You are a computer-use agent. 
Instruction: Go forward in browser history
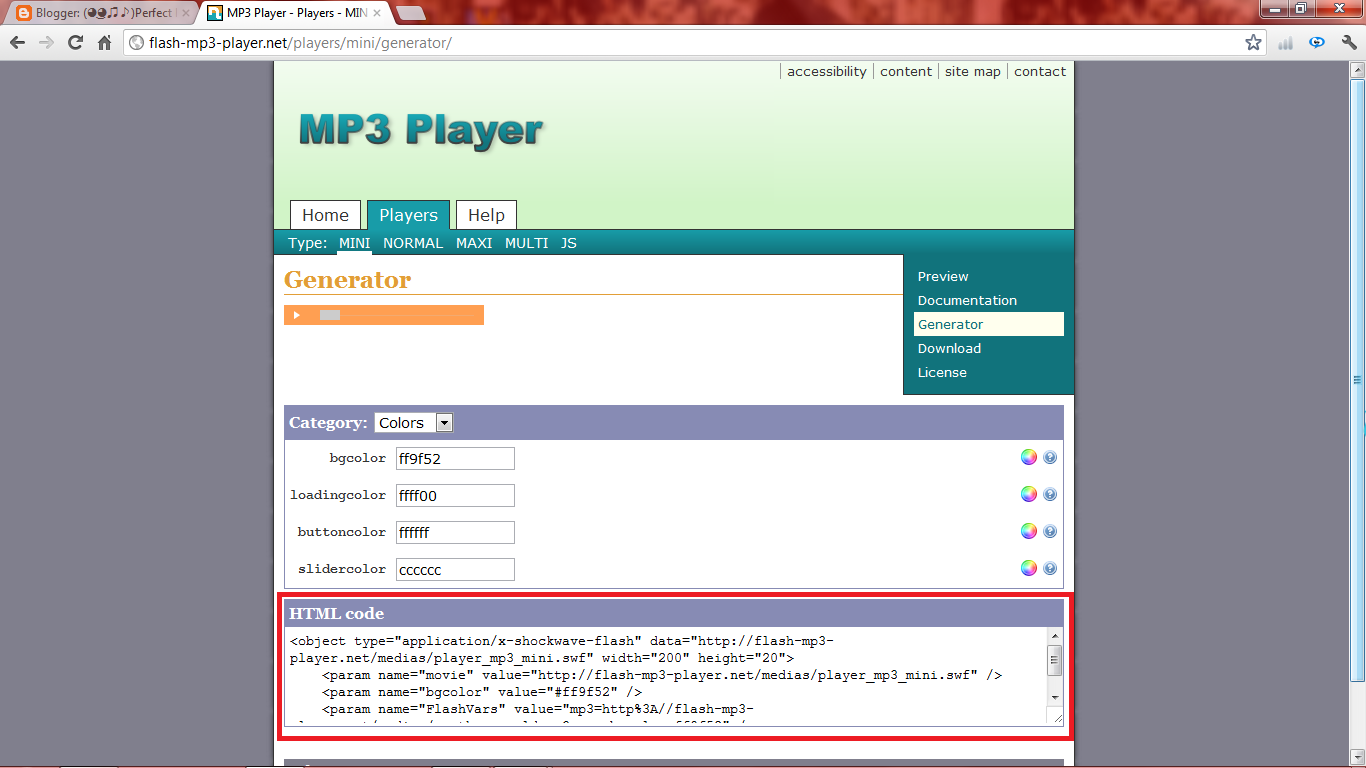click(x=46, y=43)
